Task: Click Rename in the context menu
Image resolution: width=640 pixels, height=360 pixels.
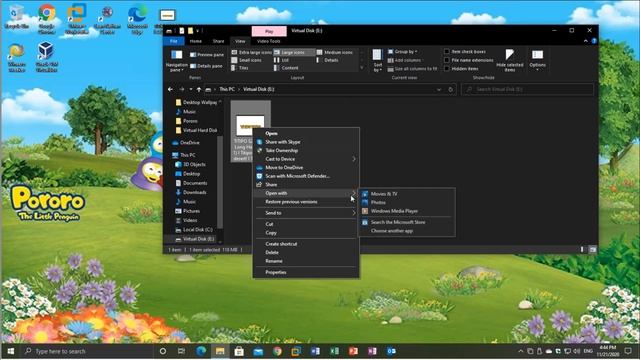Action: click(306, 261)
